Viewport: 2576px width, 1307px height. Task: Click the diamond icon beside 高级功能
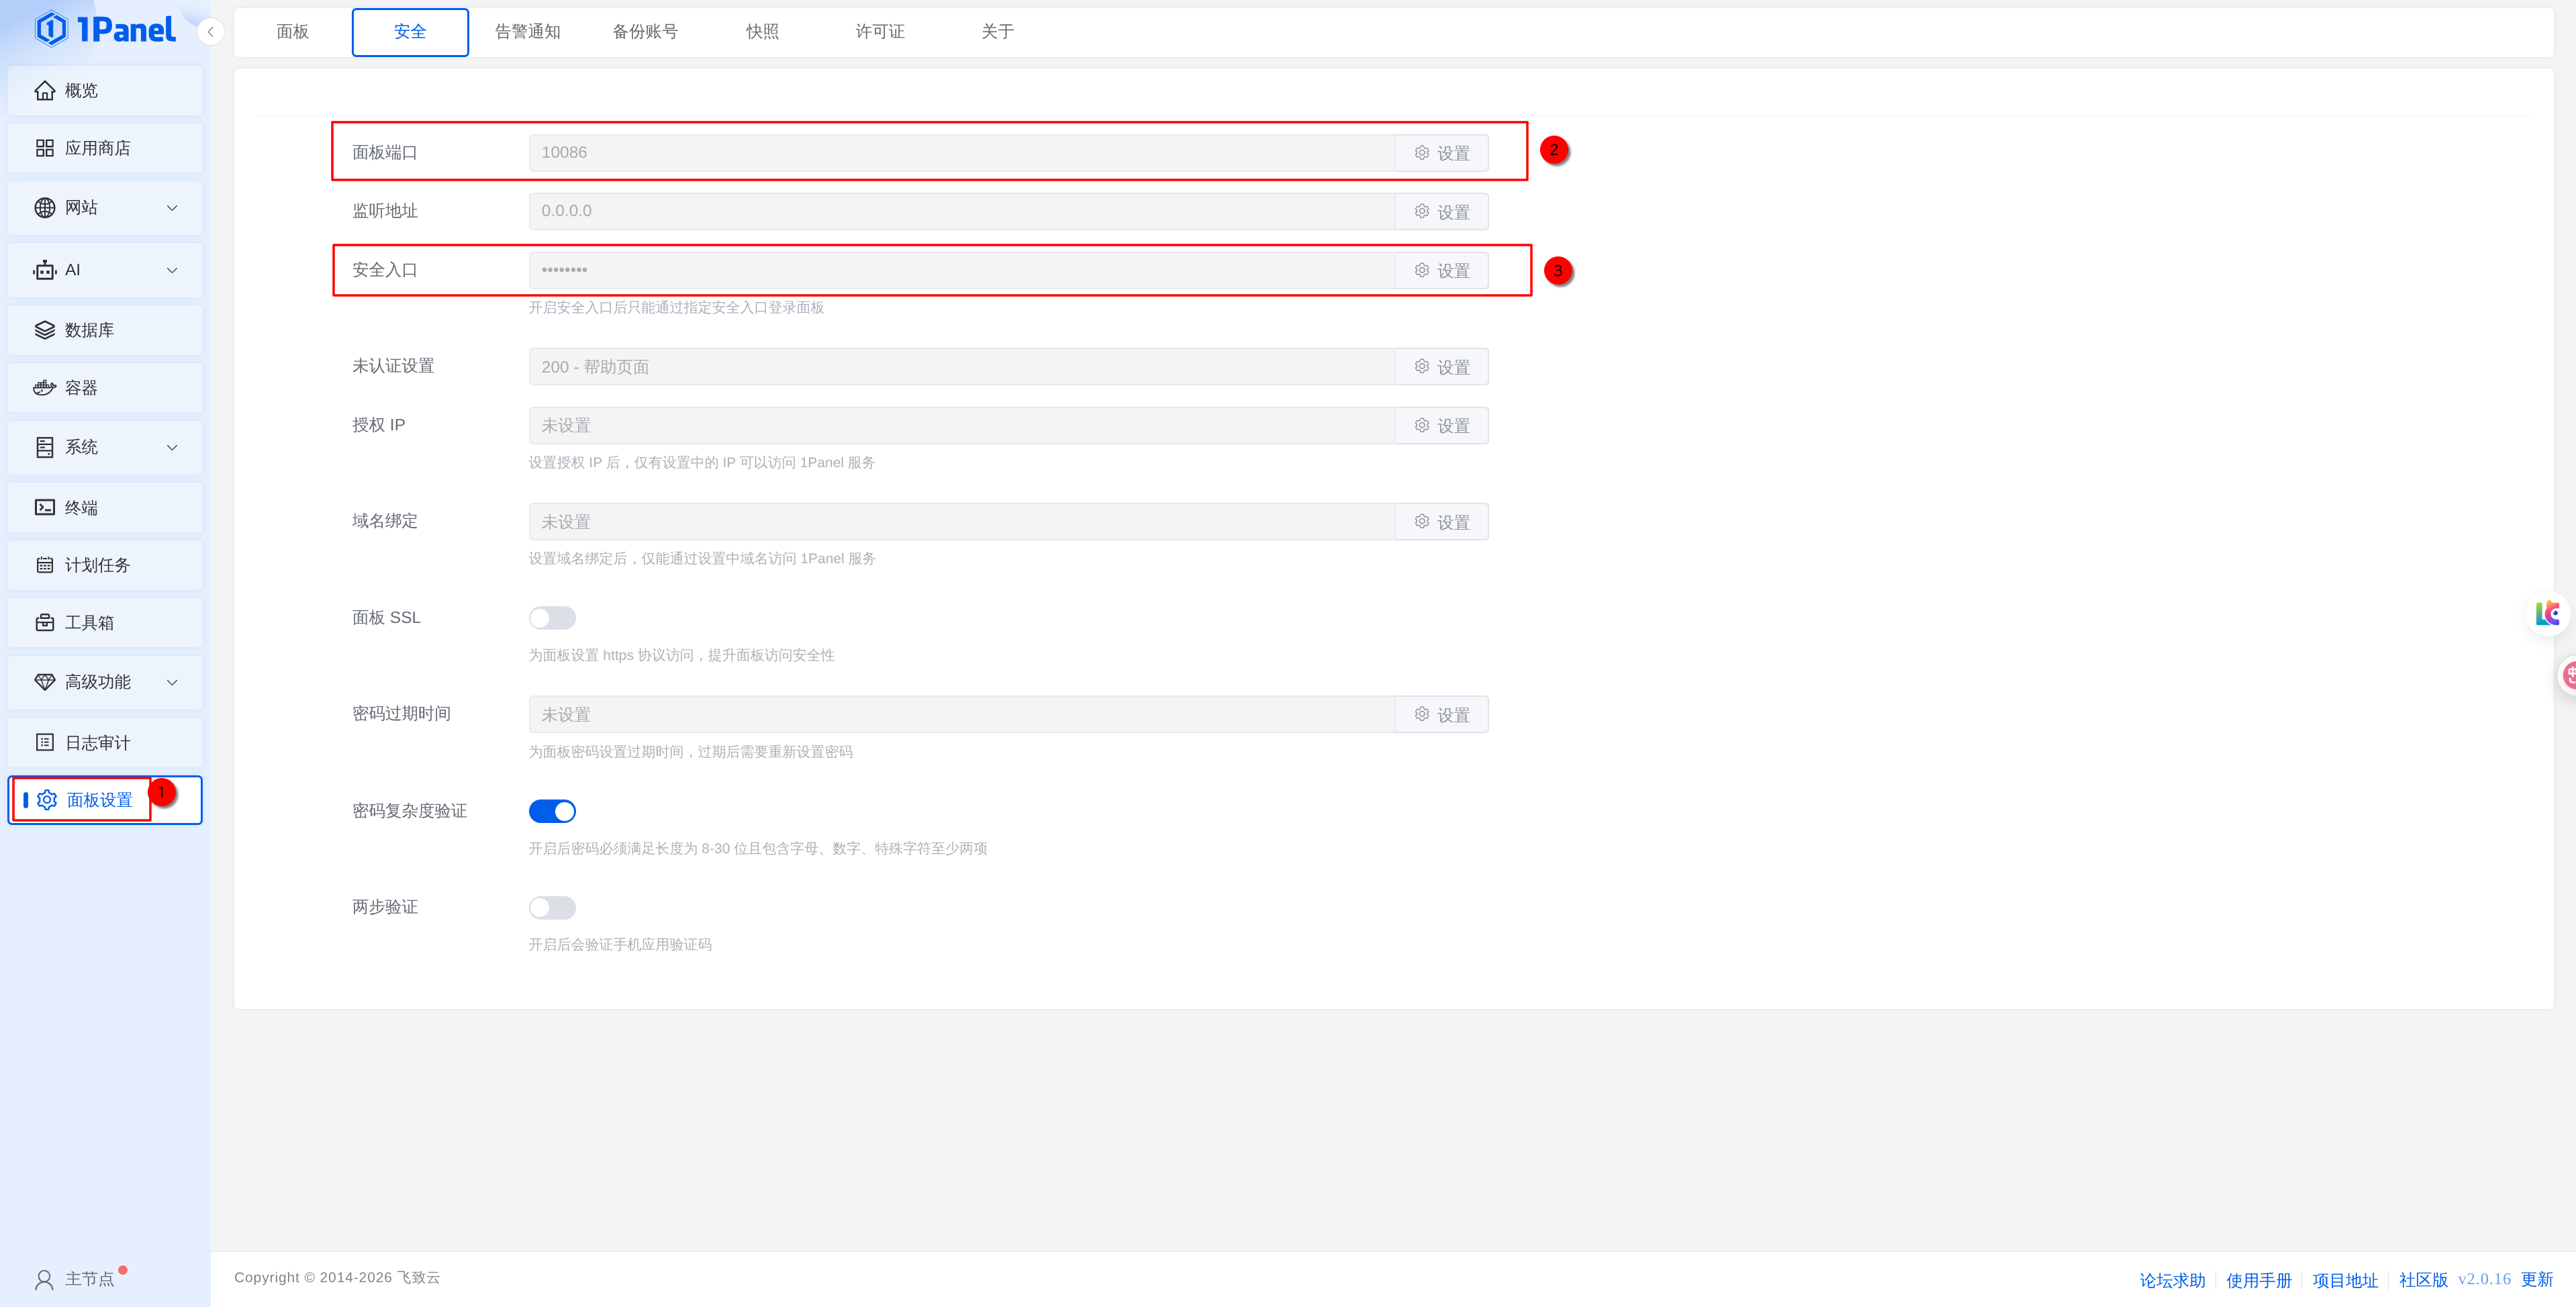(x=45, y=682)
